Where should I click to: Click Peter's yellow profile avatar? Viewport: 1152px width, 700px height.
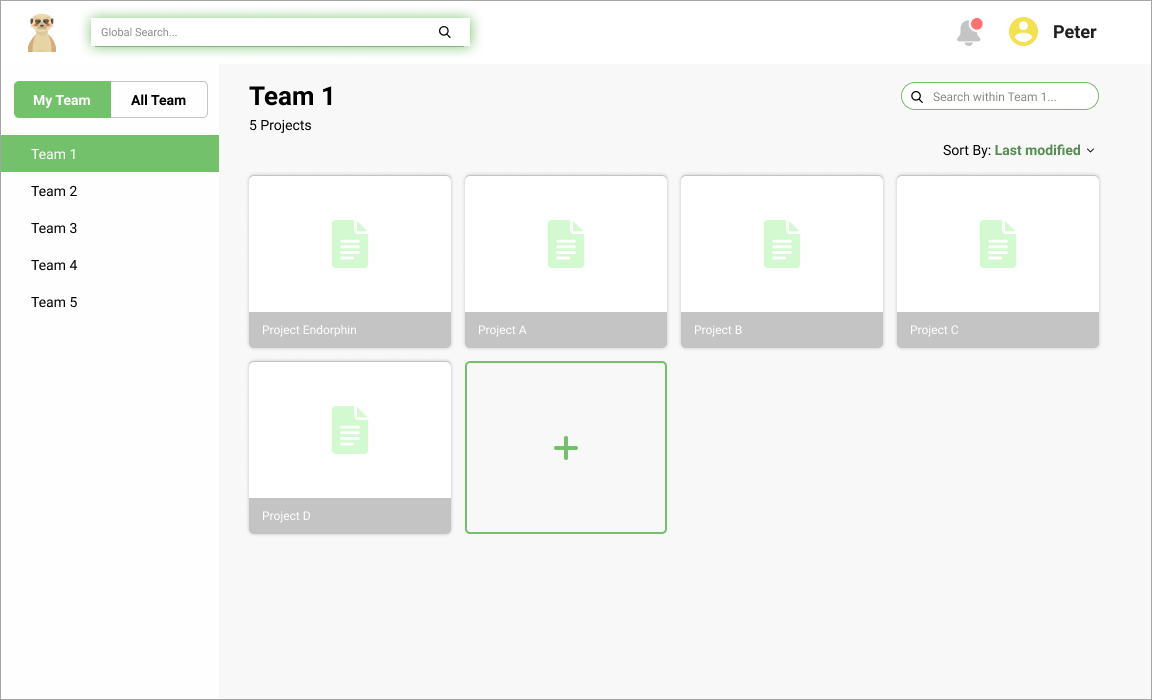coord(1023,32)
